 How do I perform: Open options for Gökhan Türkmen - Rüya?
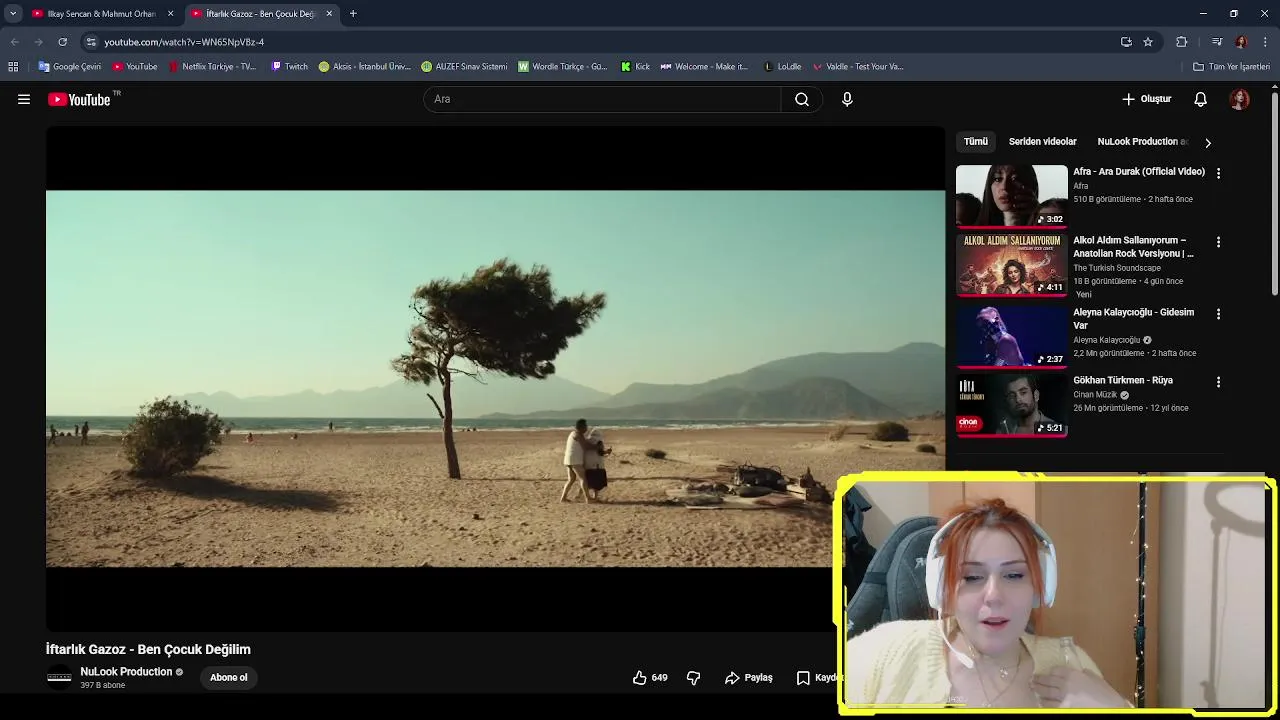click(x=1218, y=382)
